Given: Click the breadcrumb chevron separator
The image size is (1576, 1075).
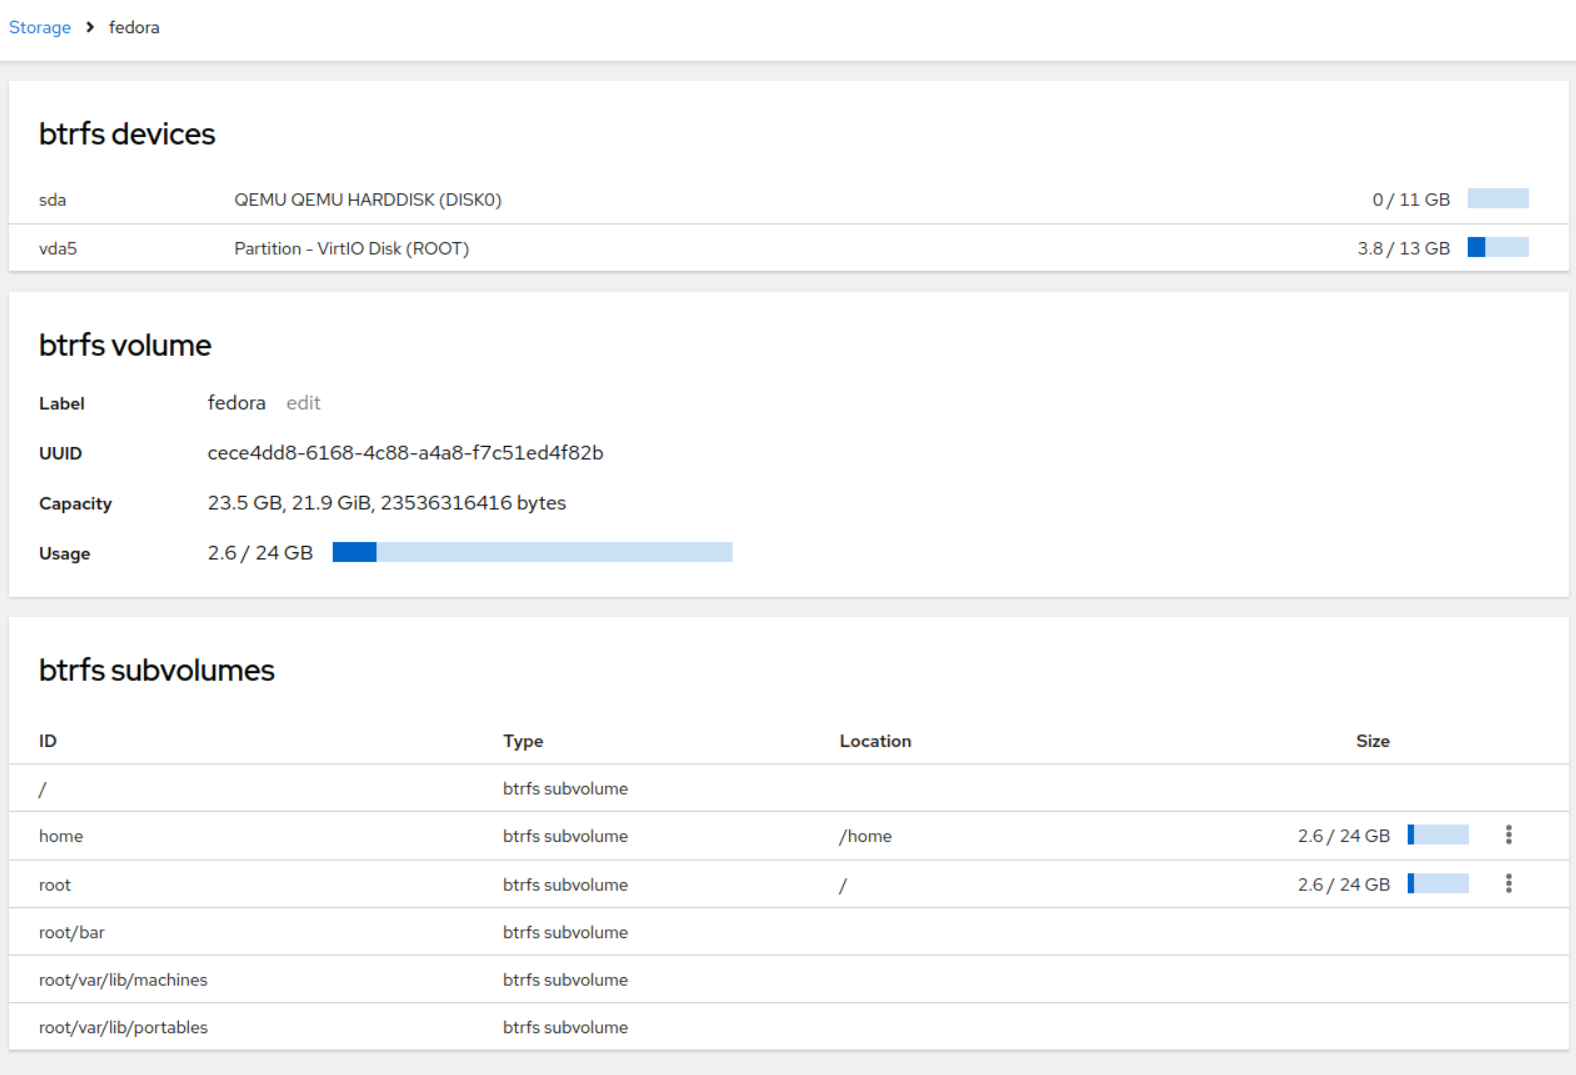Looking at the screenshot, I should [x=90, y=28].
